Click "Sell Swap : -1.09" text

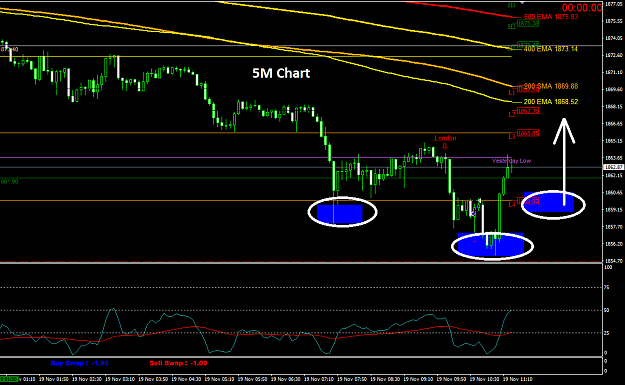pos(178,363)
